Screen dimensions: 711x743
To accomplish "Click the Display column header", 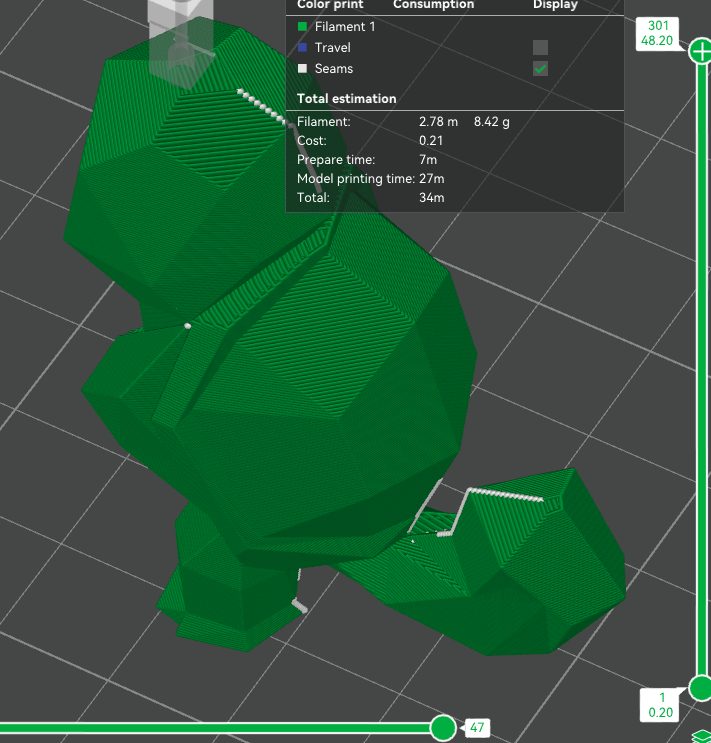I will click(x=554, y=5).
